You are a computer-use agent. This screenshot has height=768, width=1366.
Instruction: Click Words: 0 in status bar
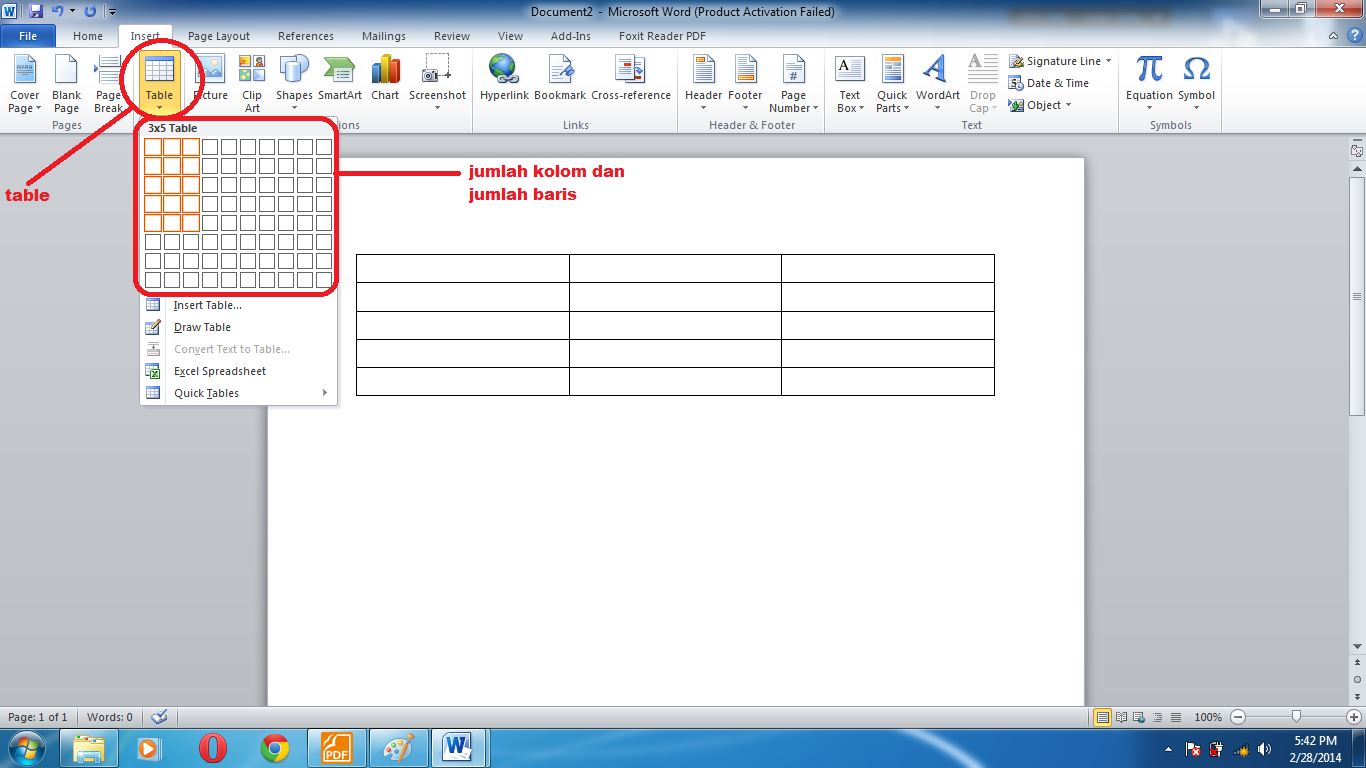(x=110, y=717)
